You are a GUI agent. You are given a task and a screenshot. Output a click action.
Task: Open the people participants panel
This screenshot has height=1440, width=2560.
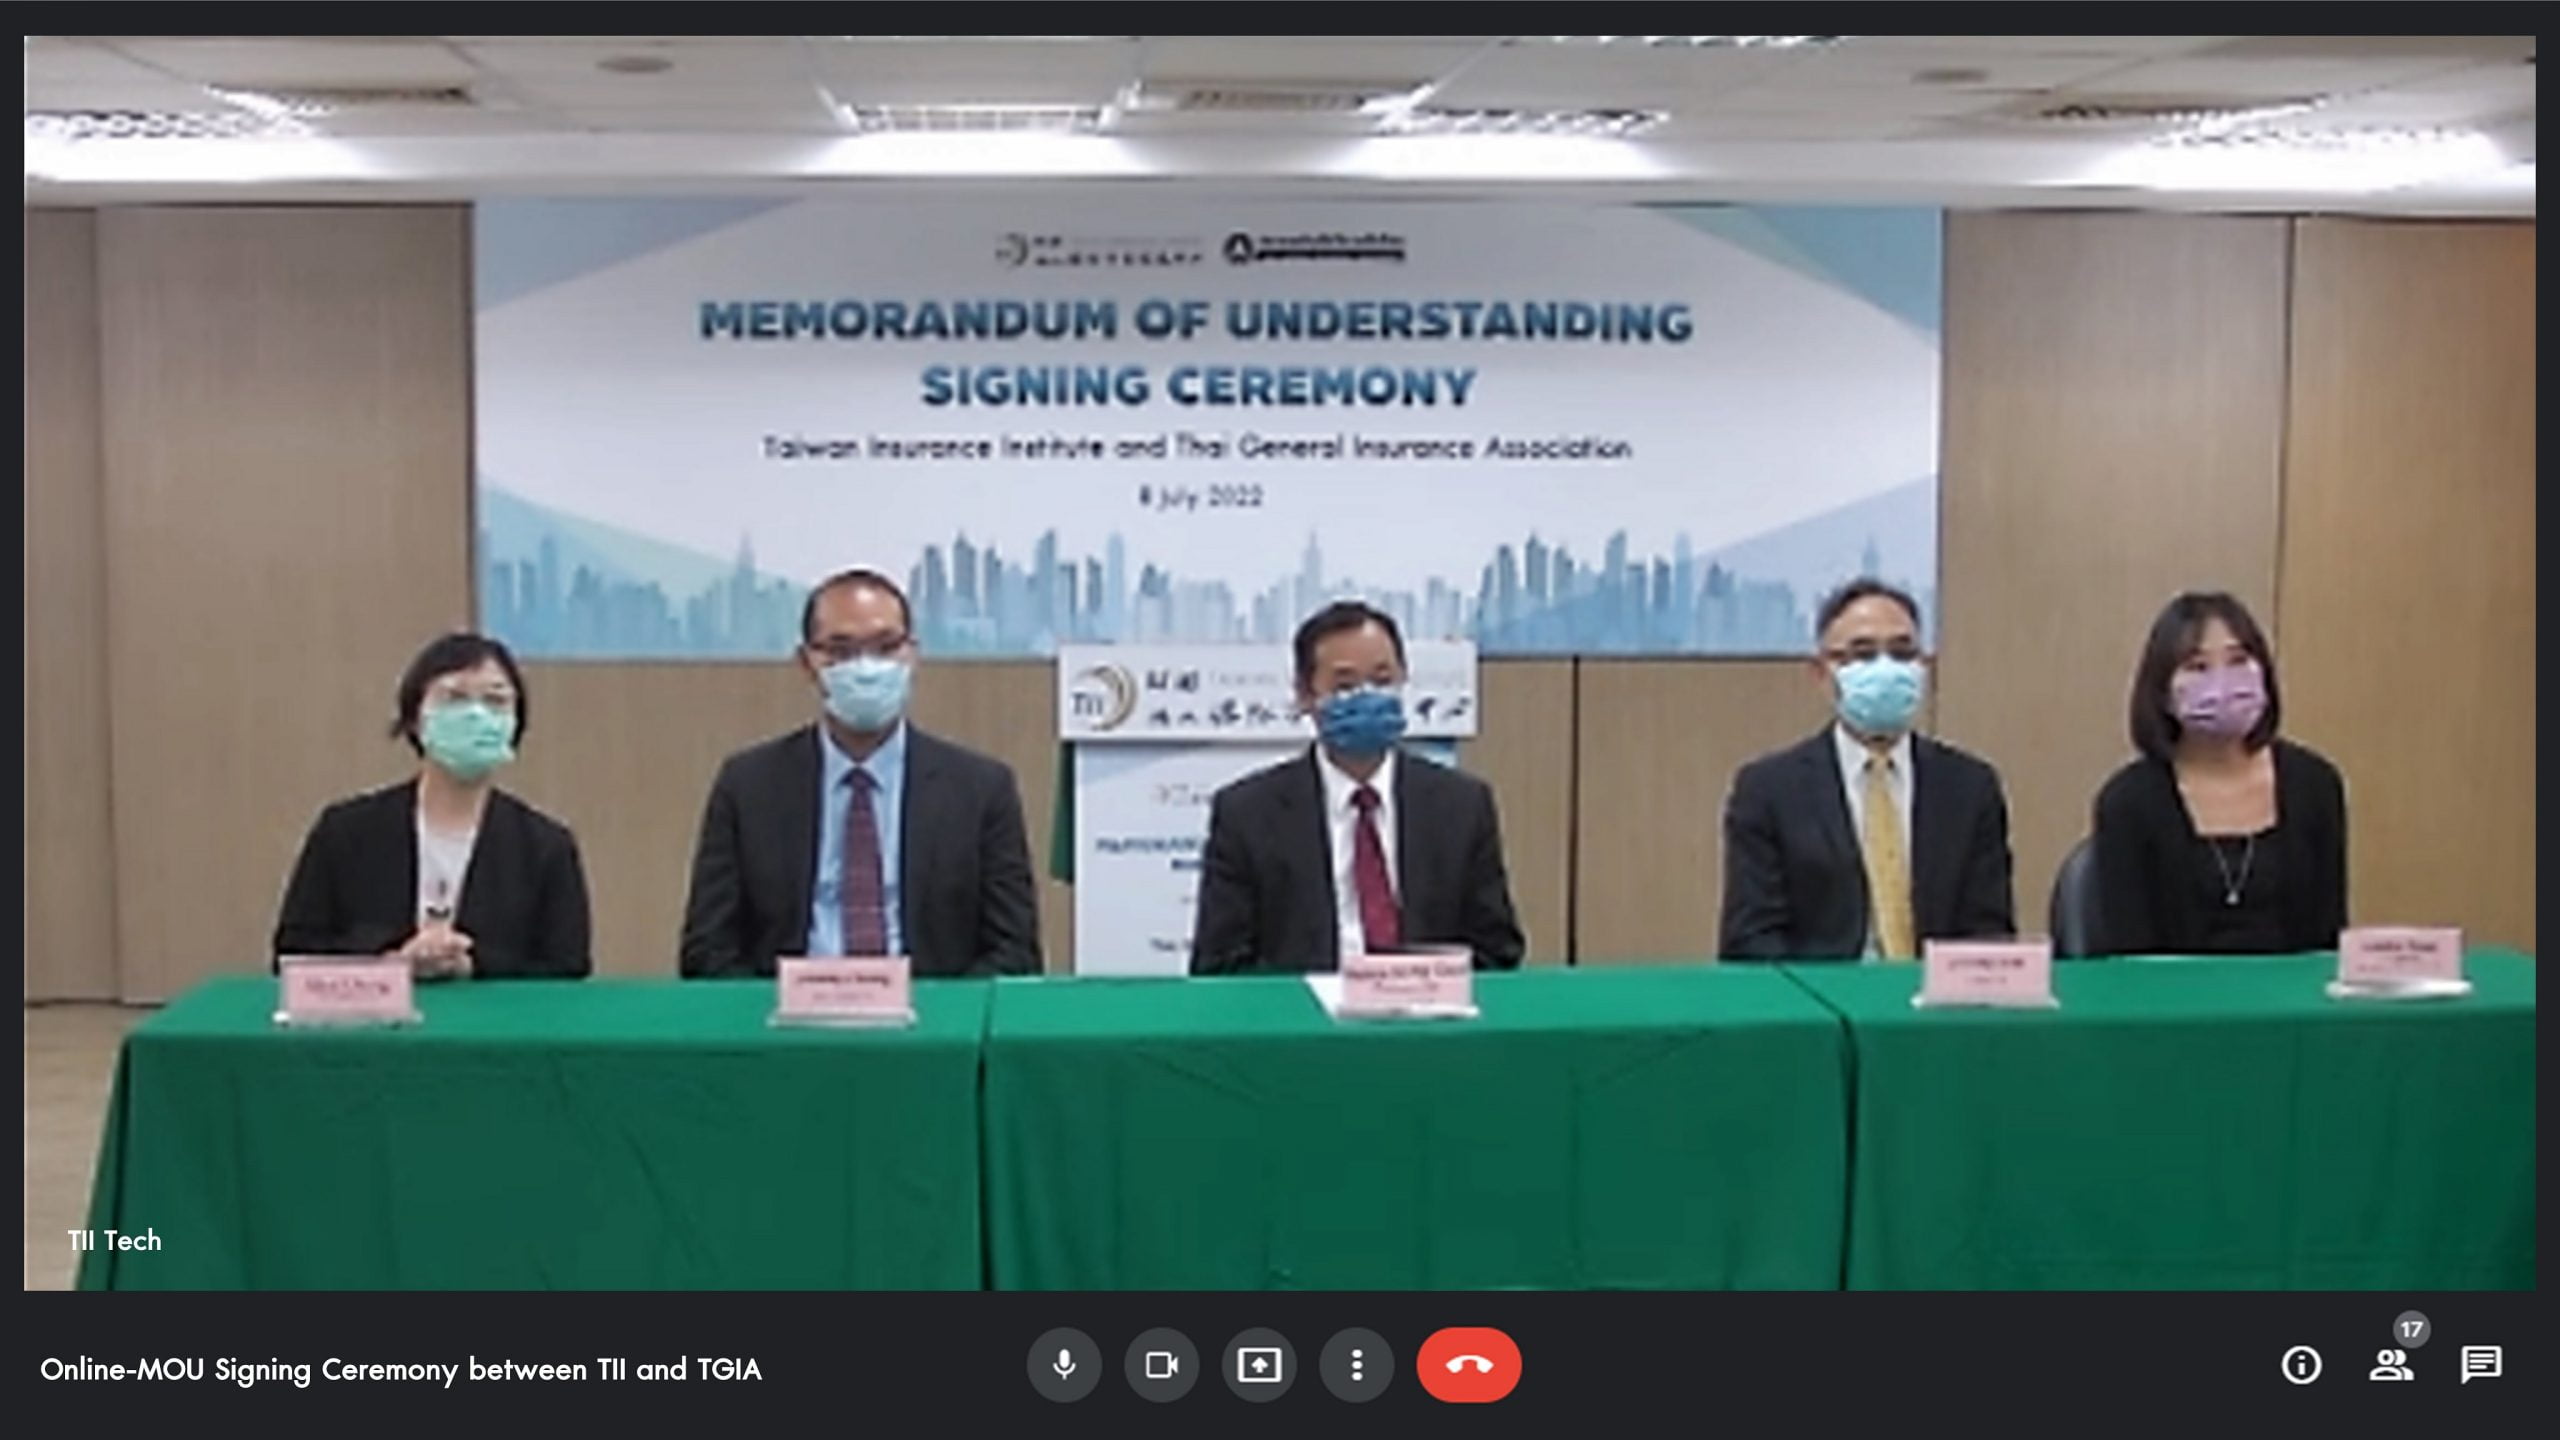click(x=2390, y=1365)
